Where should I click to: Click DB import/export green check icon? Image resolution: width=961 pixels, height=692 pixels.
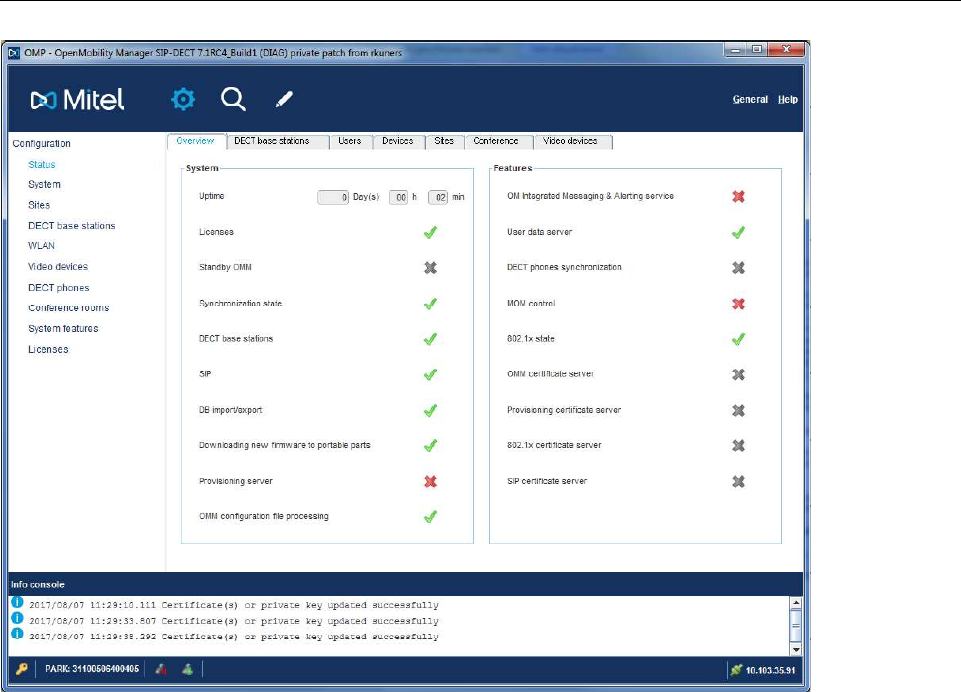(x=430, y=410)
